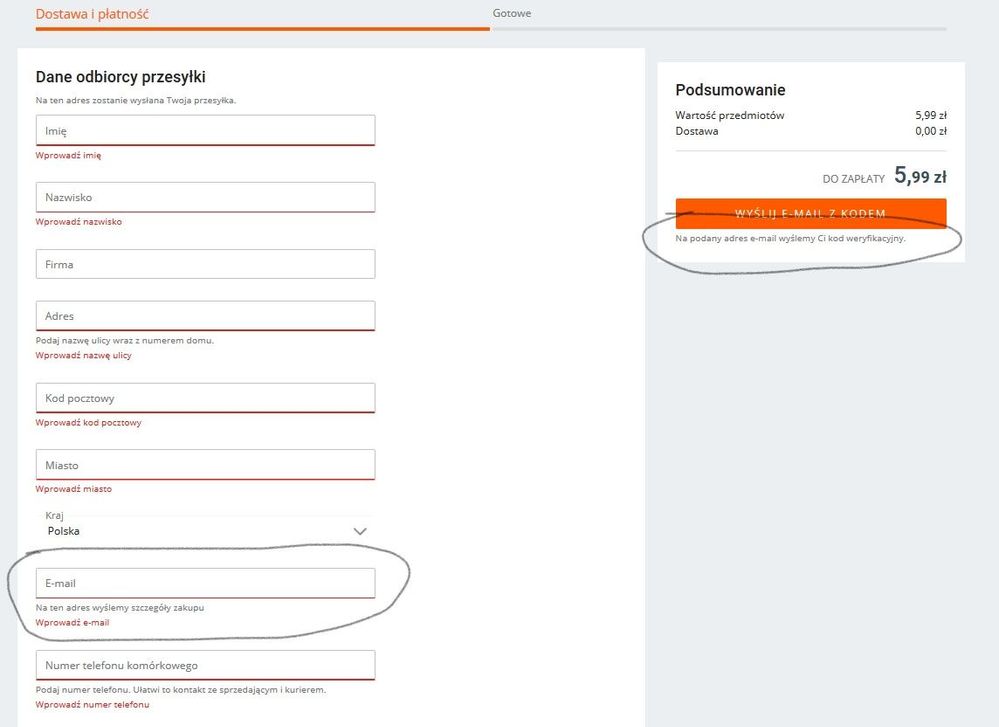The image size is (999, 727).
Task: Focus the Adres input field
Action: point(205,316)
